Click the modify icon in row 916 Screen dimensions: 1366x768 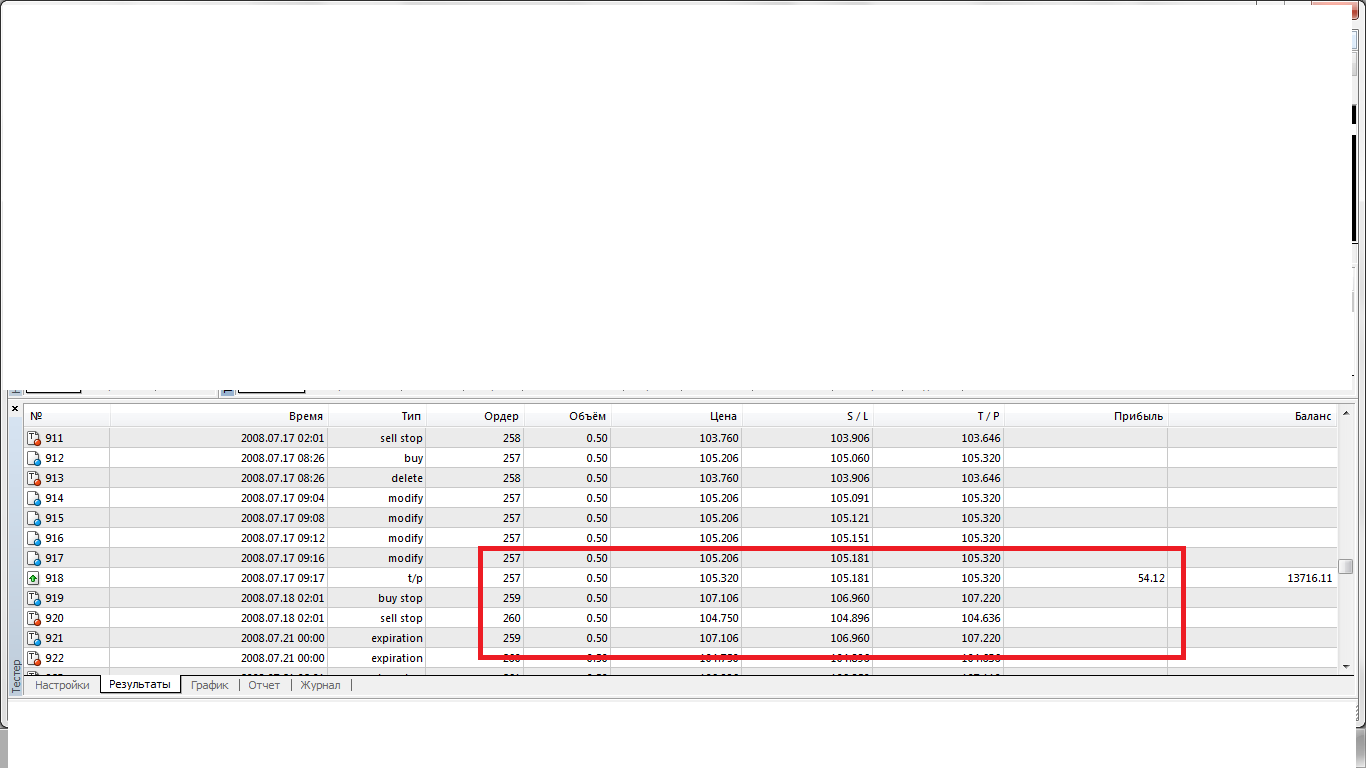point(33,538)
